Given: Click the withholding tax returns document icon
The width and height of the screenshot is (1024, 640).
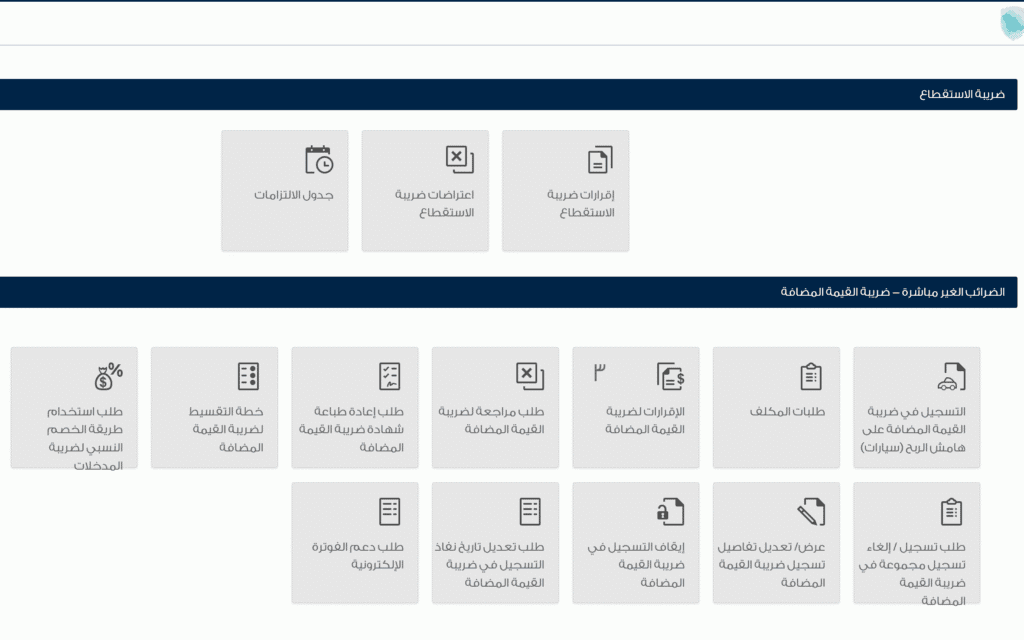Looking at the screenshot, I should click(599, 160).
